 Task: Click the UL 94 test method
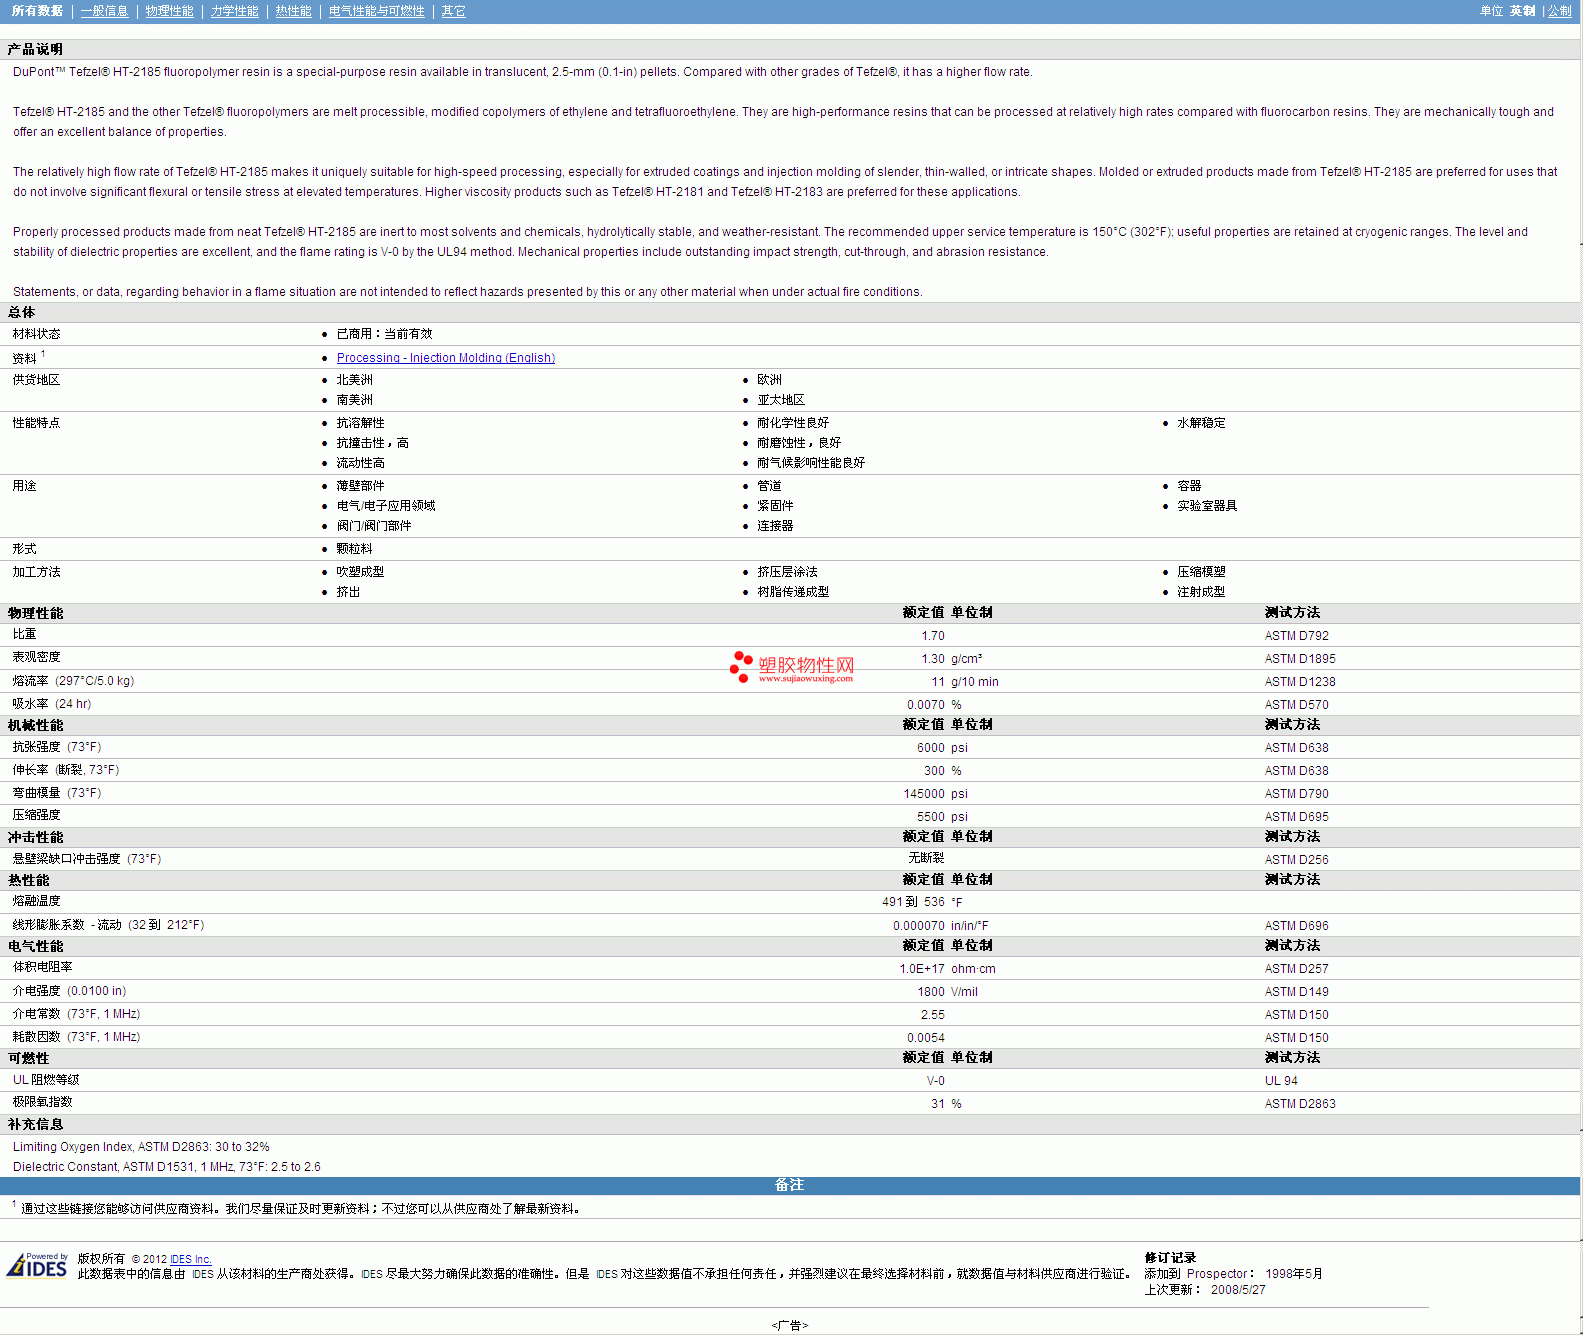coord(1281,1081)
